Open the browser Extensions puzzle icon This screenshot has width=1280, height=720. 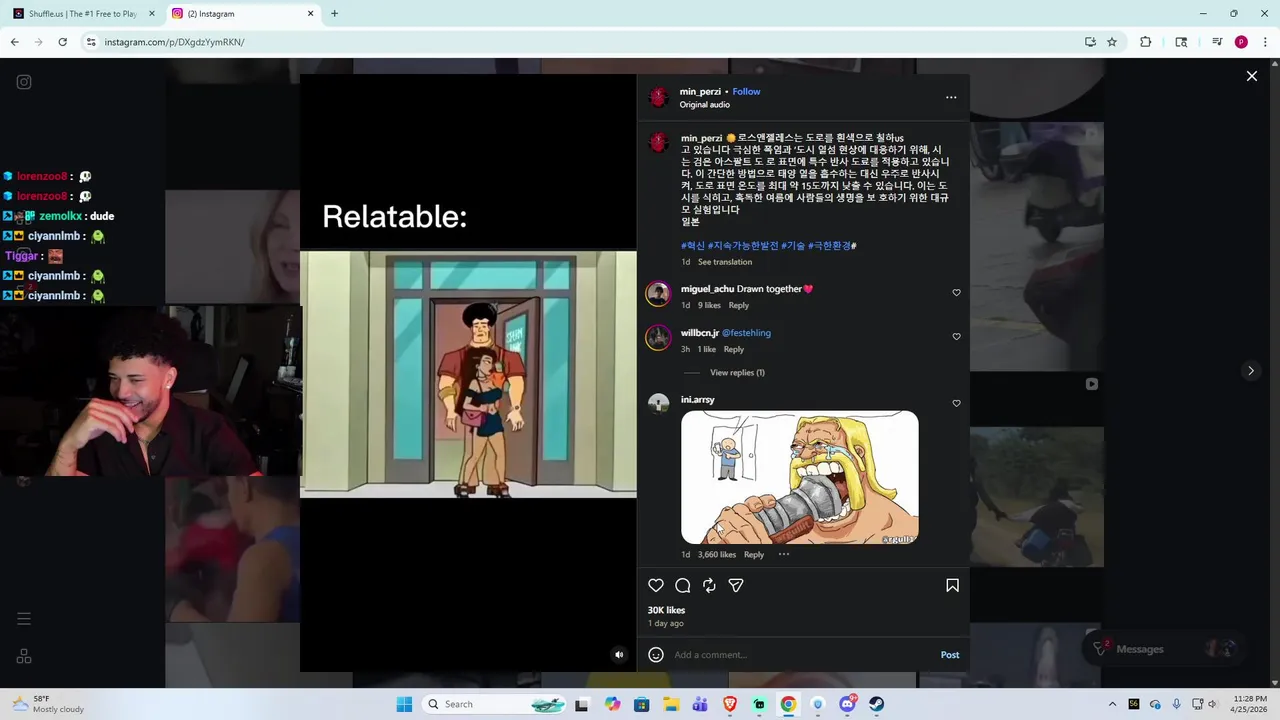click(1146, 42)
